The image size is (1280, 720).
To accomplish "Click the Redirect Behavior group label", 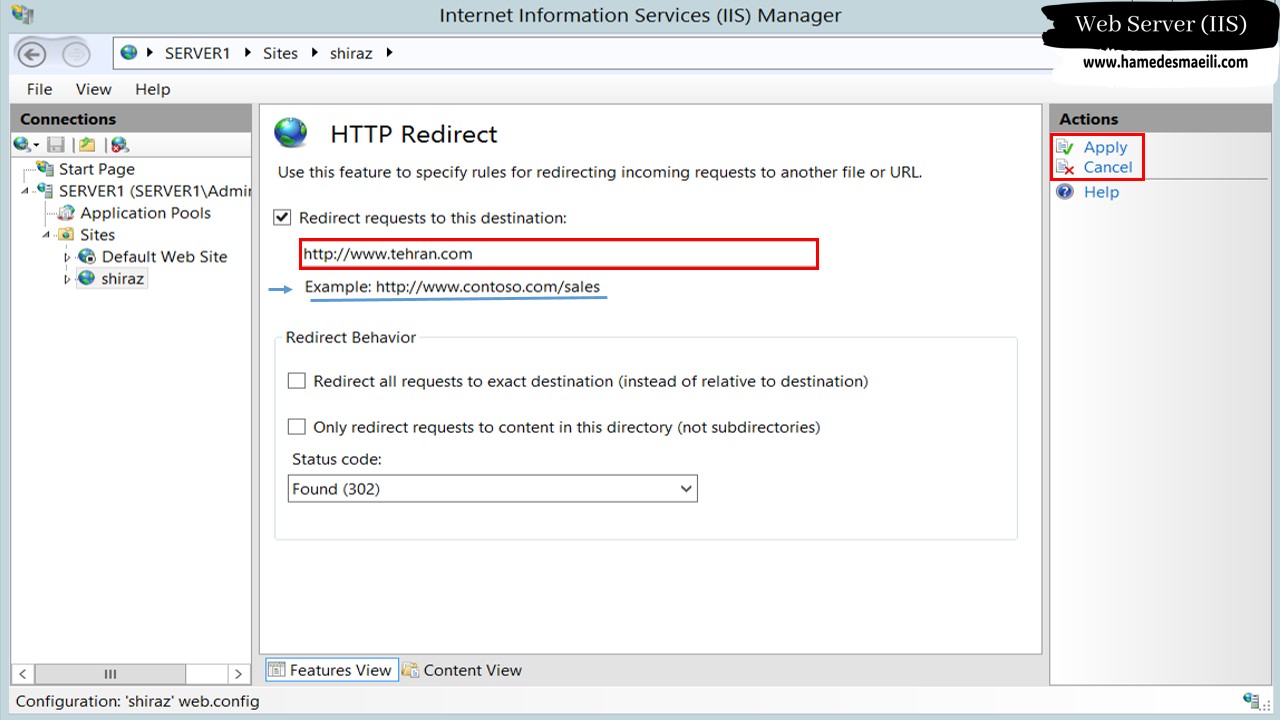I will [350, 337].
